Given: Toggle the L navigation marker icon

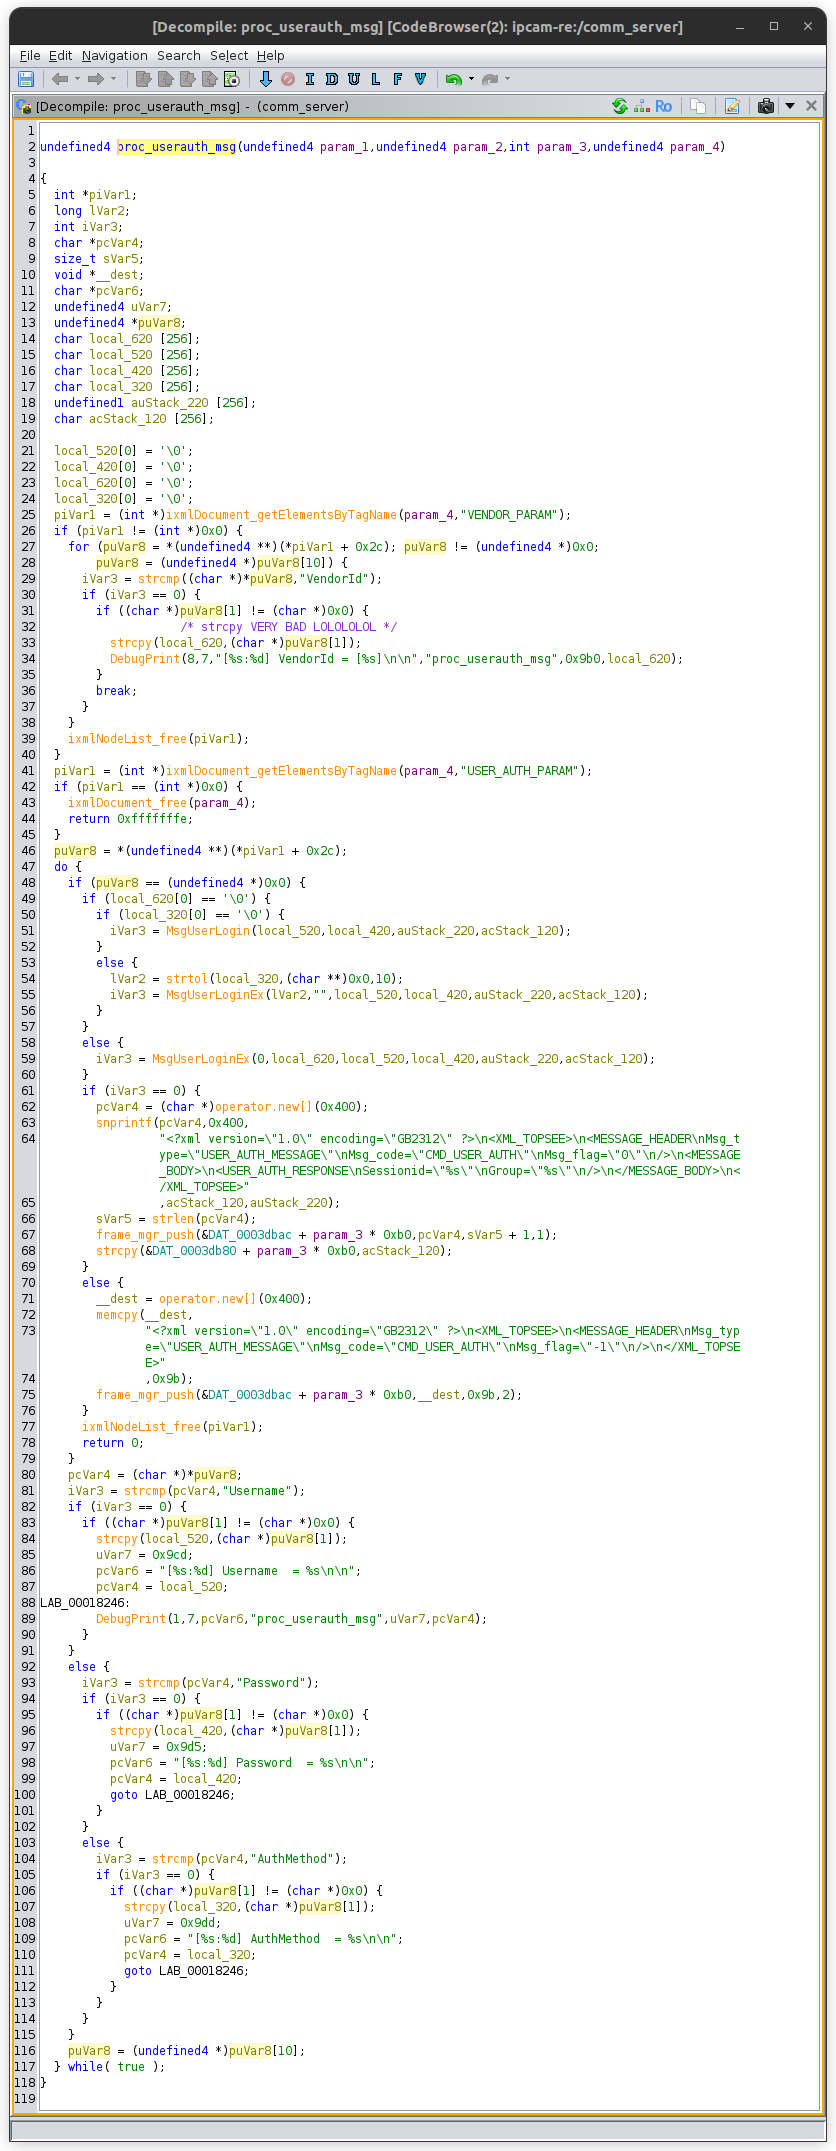Looking at the screenshot, I should click(376, 79).
